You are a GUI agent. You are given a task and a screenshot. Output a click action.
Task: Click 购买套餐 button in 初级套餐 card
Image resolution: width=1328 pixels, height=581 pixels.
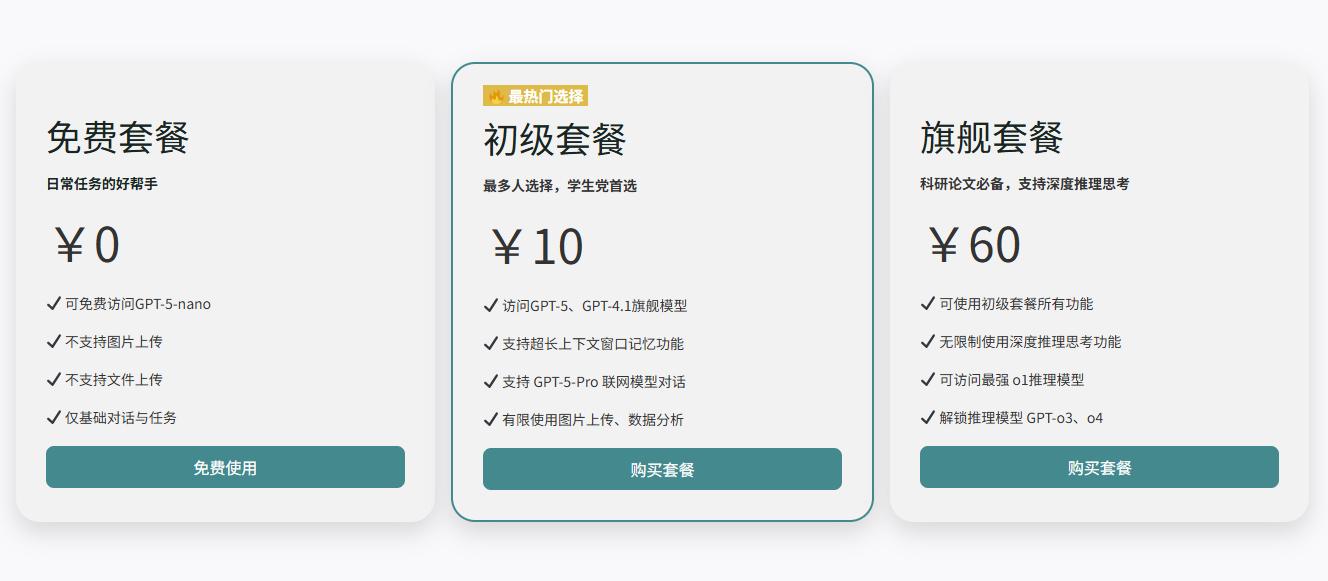tap(662, 469)
